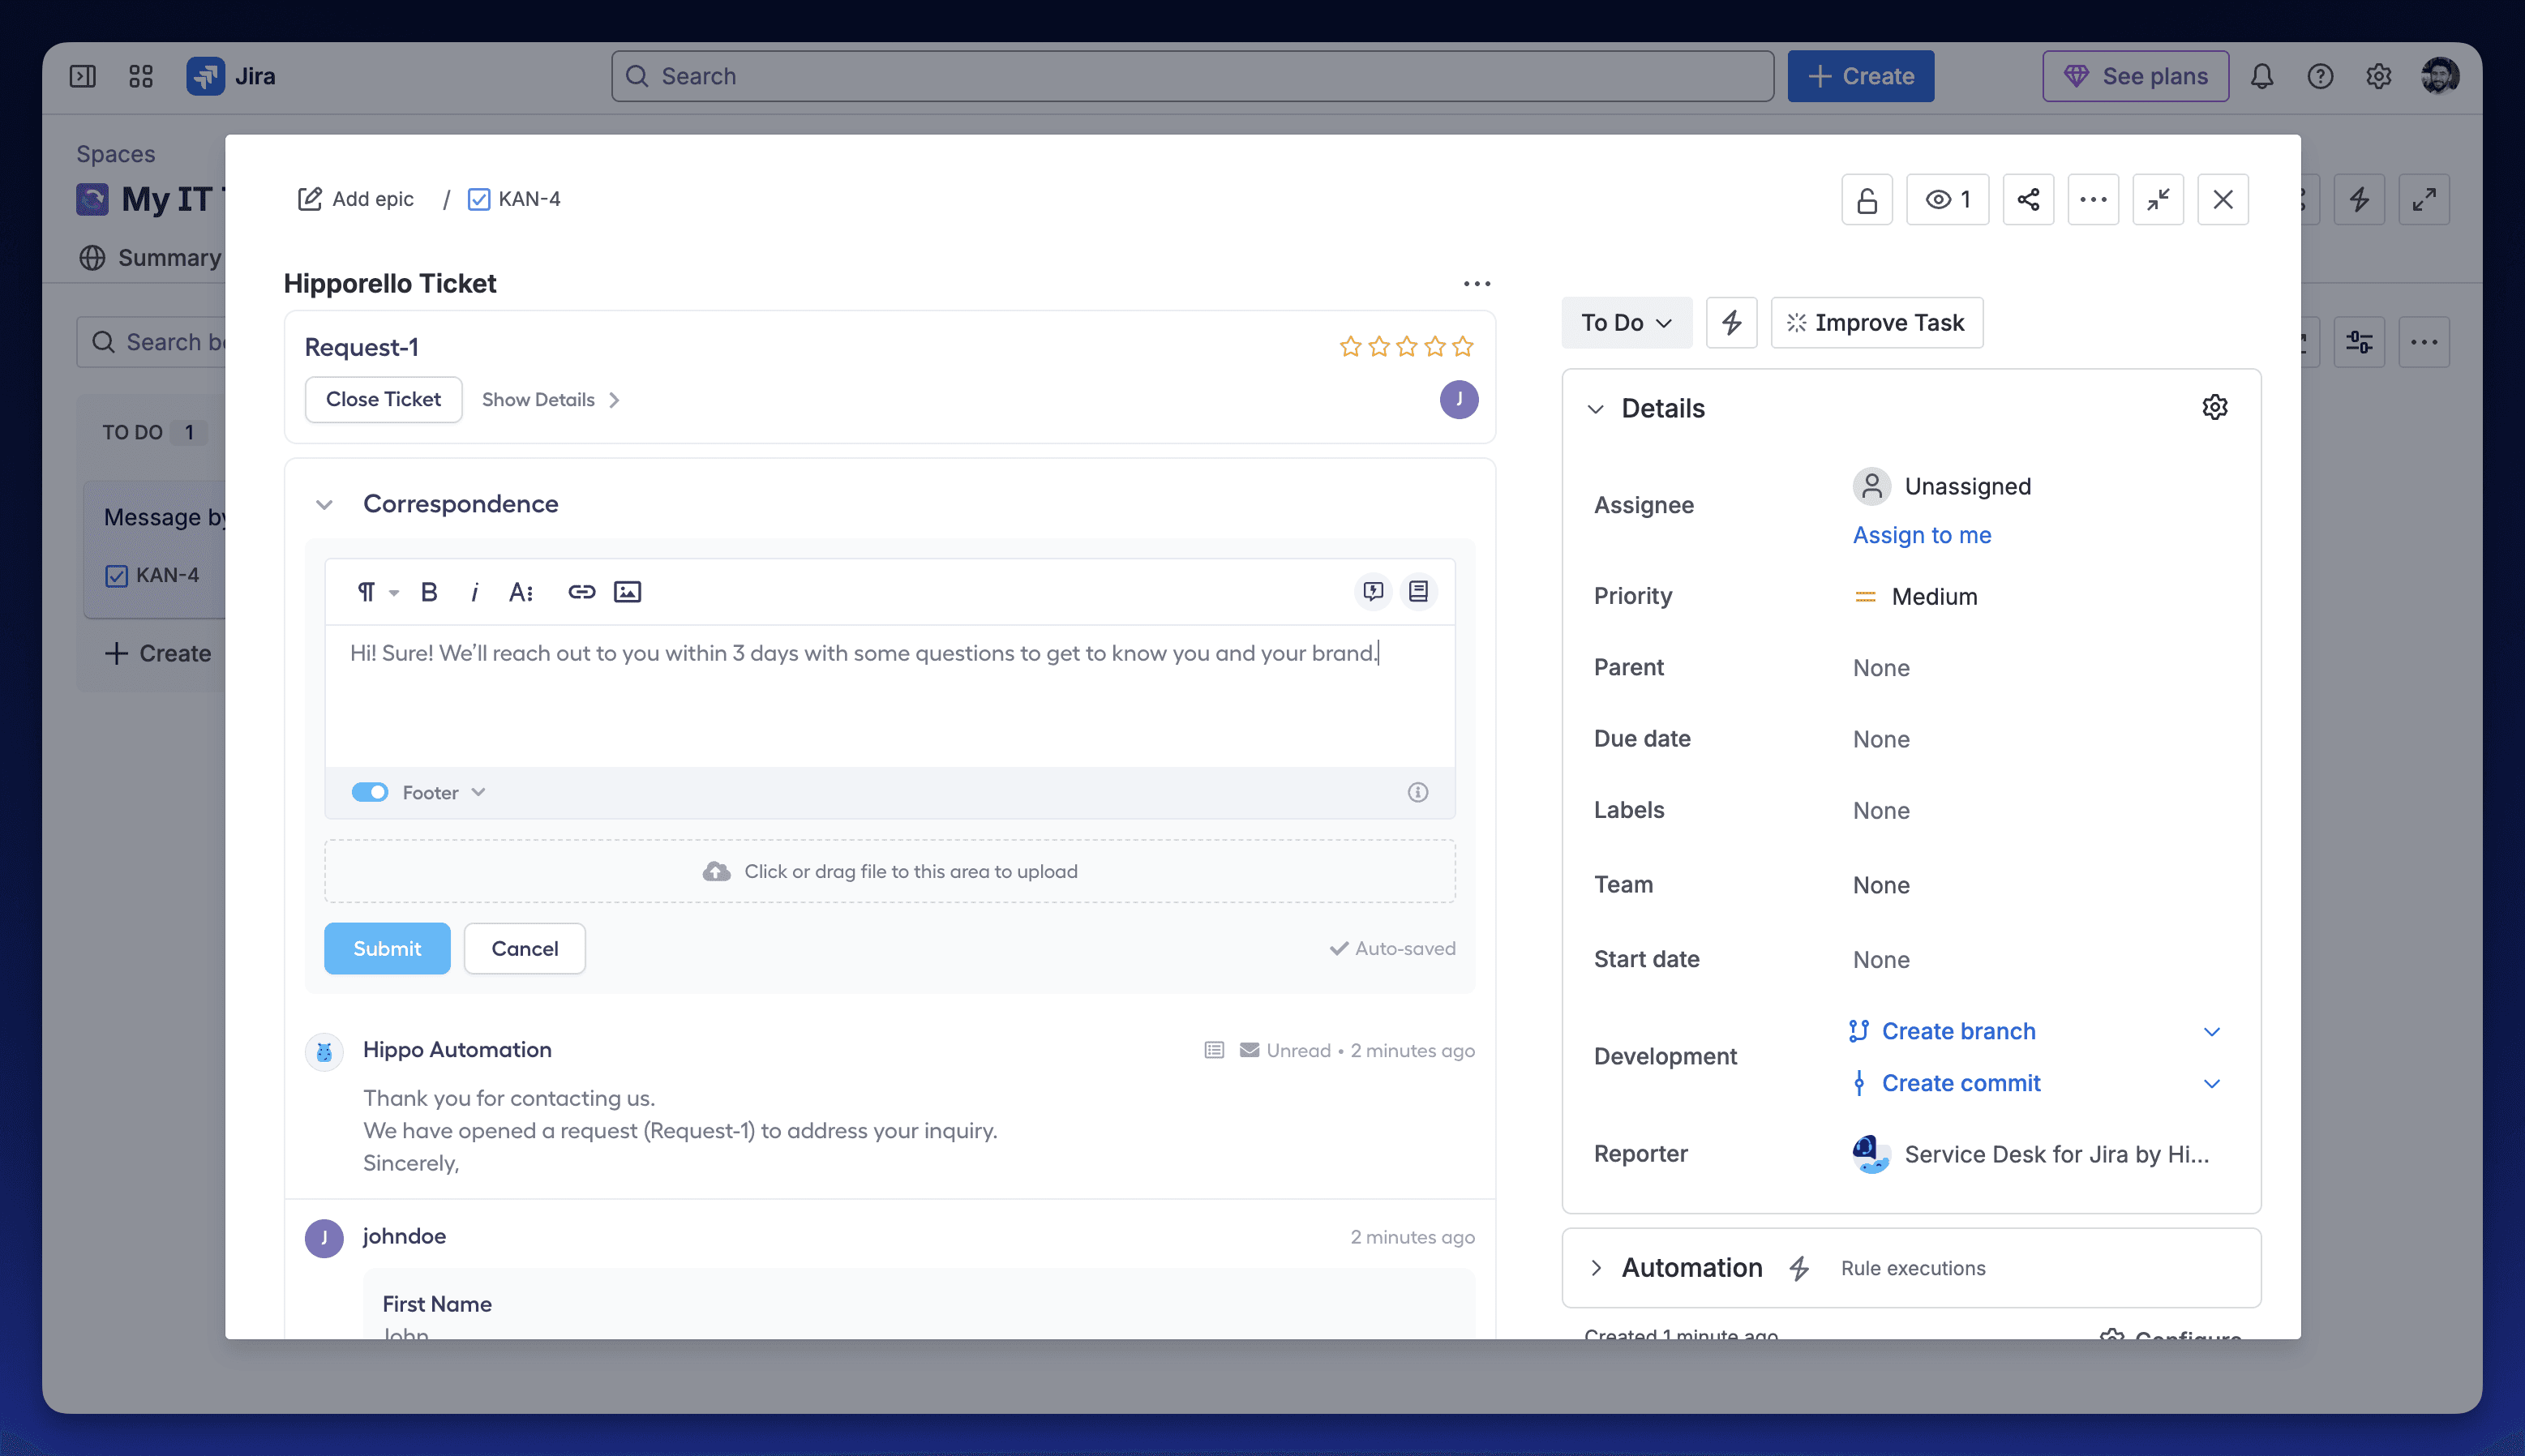
Task: Collapse the Correspondence section
Action: tap(324, 504)
